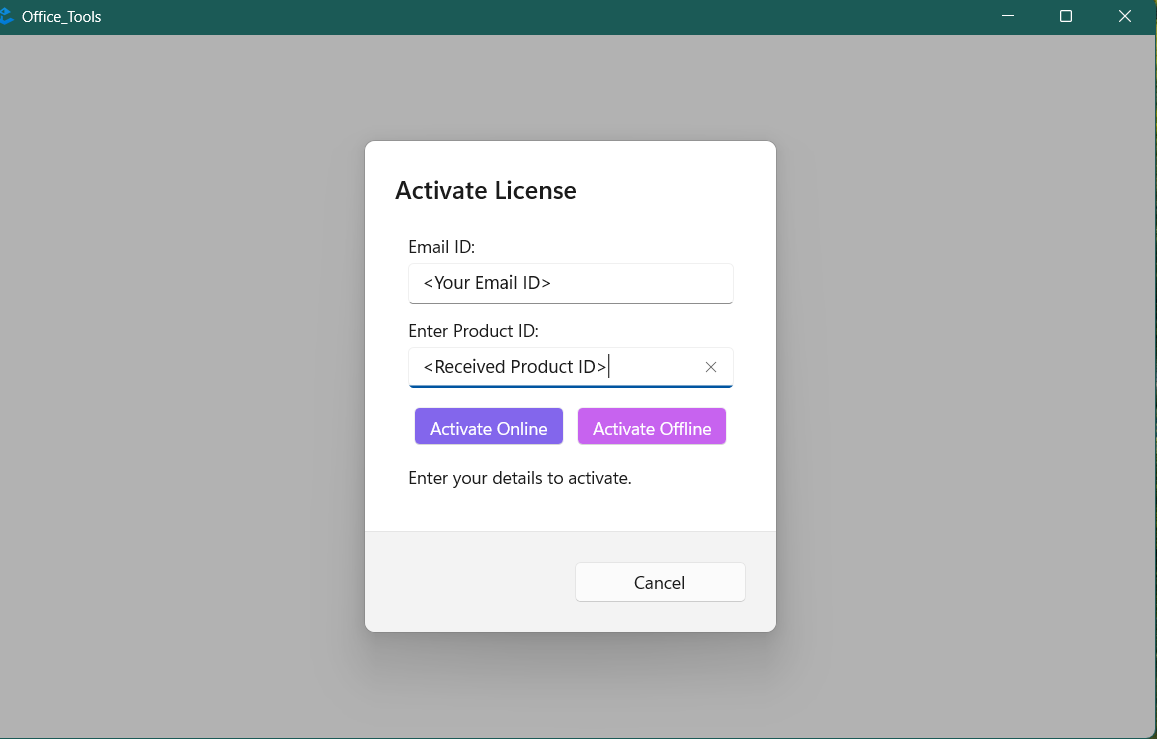1157x739 pixels.
Task: Maximize the Office_Tools window
Action: click(1066, 17)
